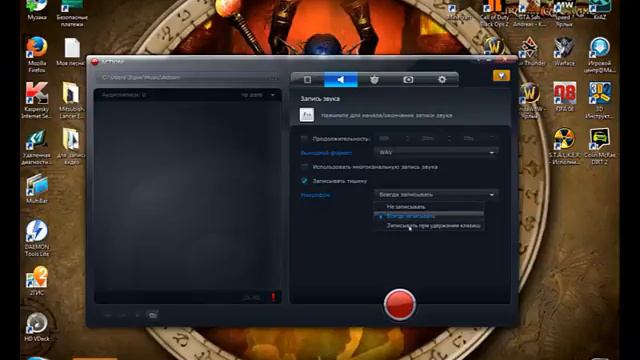Launch Warface from desktop
Screen dimensions: 640x360
(x=564, y=51)
